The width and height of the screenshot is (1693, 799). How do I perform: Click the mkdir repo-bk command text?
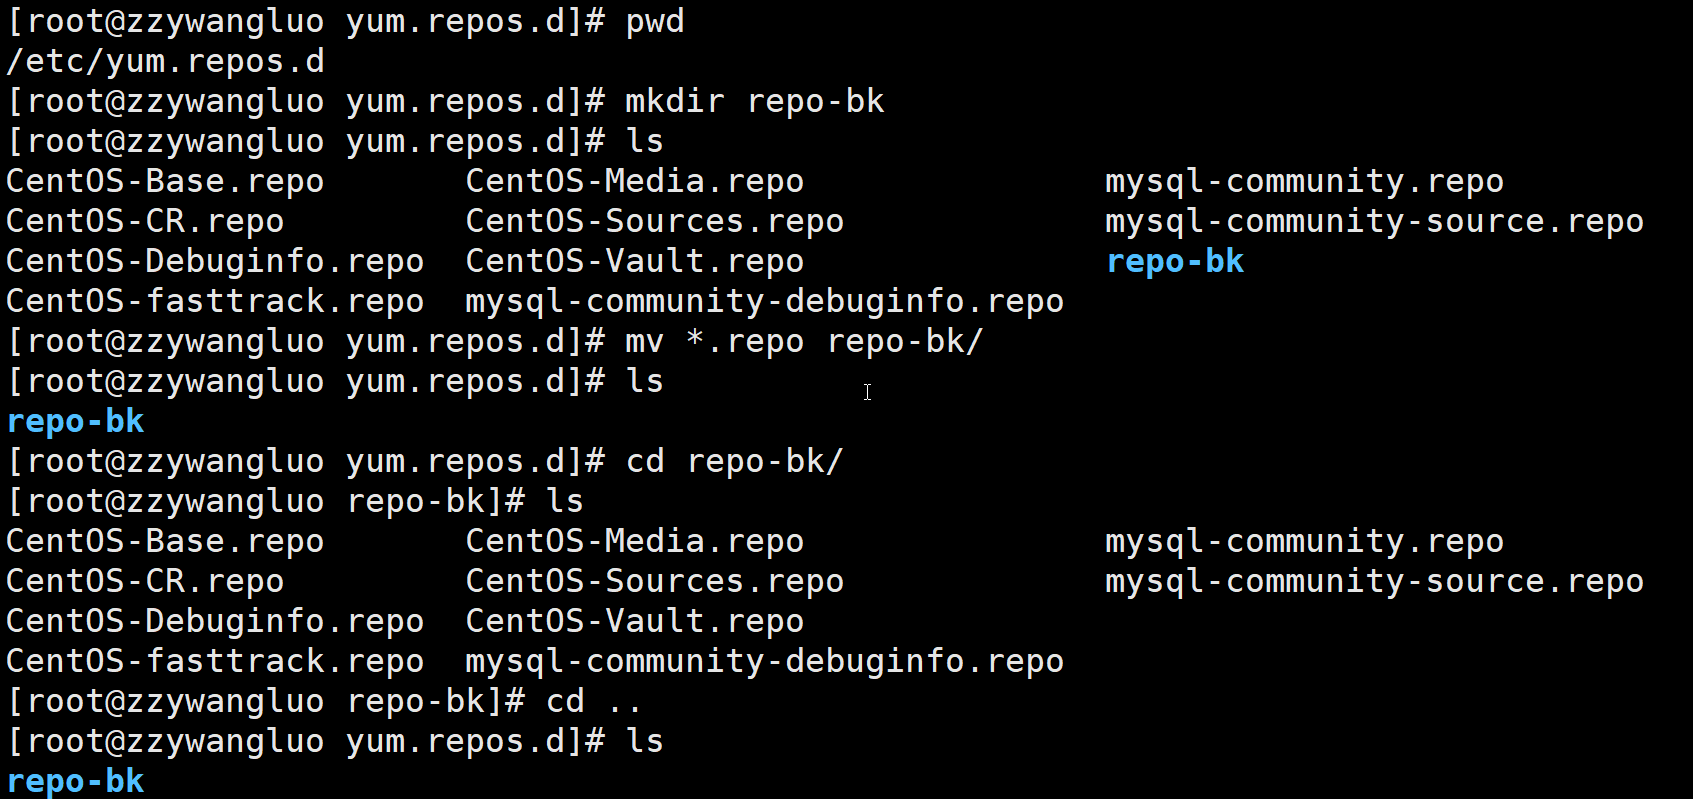(x=755, y=102)
